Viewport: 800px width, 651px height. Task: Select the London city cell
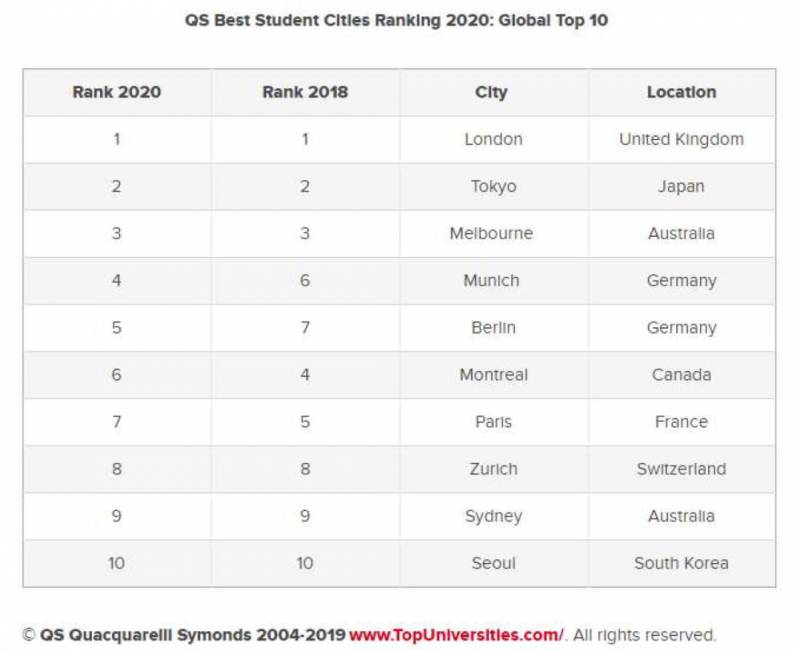tap(493, 139)
